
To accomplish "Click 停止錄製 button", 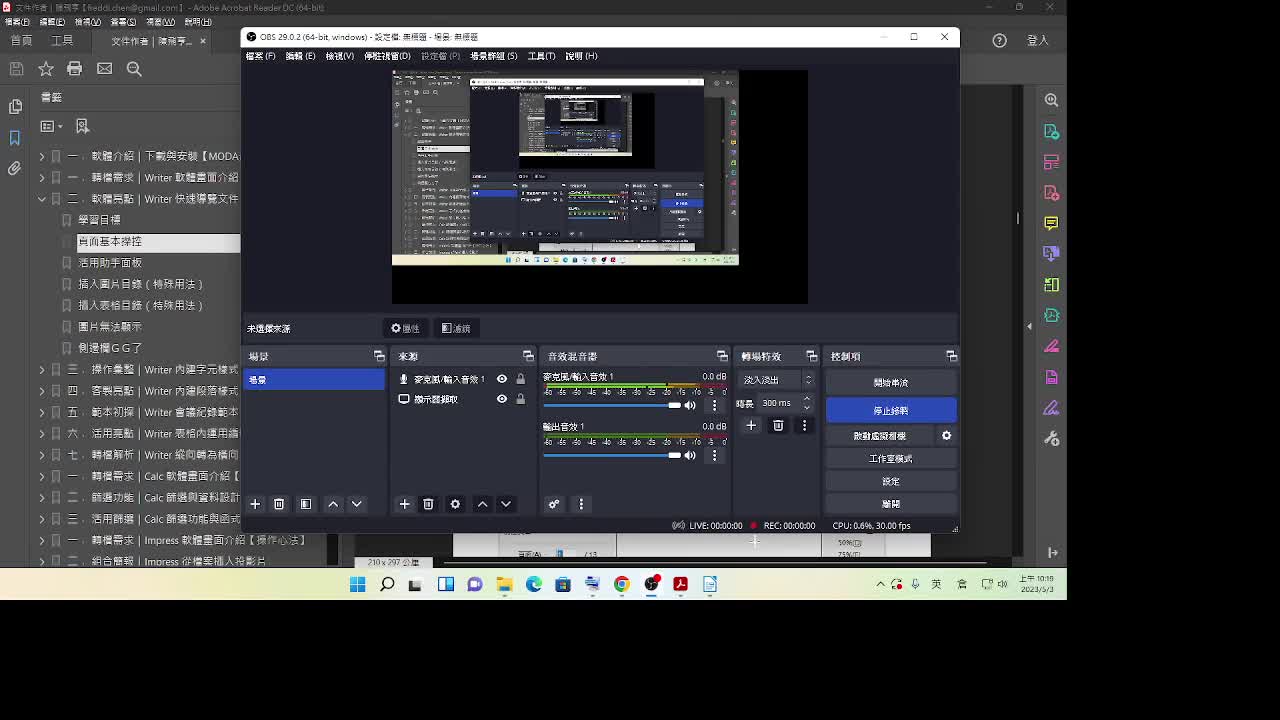I will point(891,410).
